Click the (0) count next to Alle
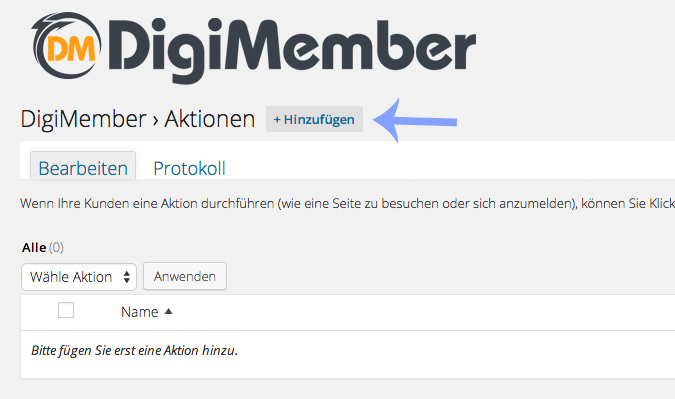This screenshot has height=399, width=675. (x=56, y=247)
